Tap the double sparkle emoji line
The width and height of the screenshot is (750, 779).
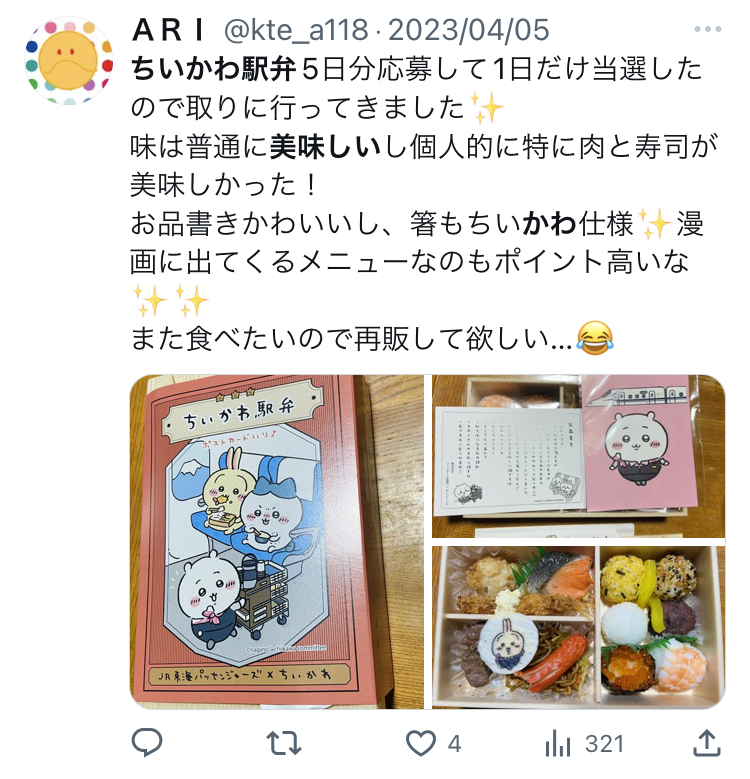click(170, 301)
